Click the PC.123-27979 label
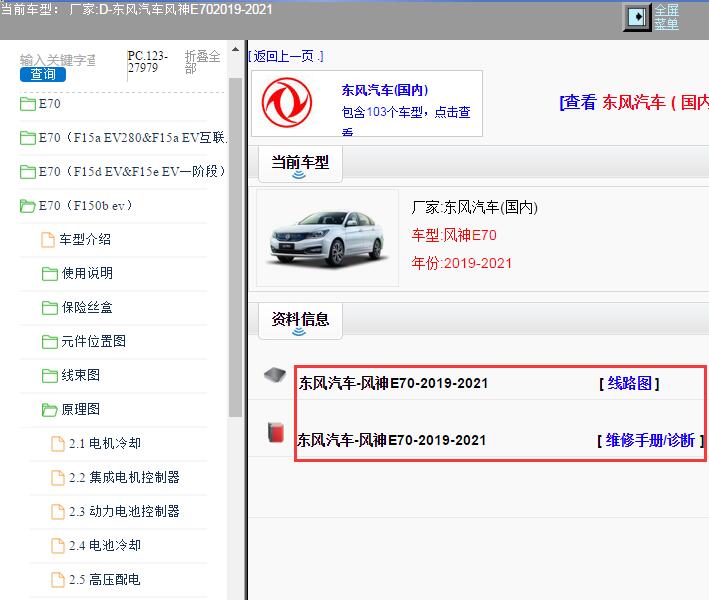709x600 pixels. tap(148, 62)
